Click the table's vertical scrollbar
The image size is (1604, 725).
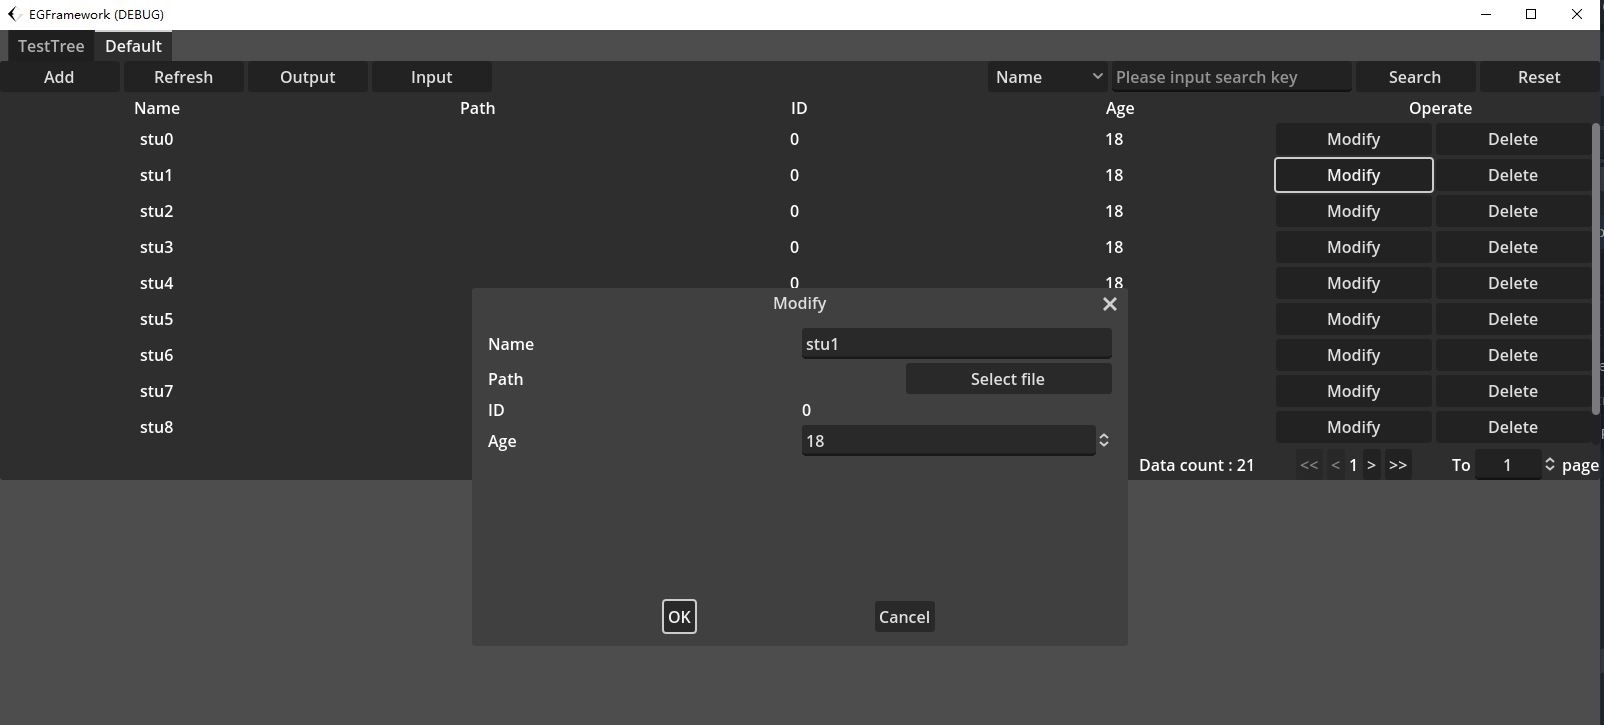pyautogui.click(x=1595, y=268)
